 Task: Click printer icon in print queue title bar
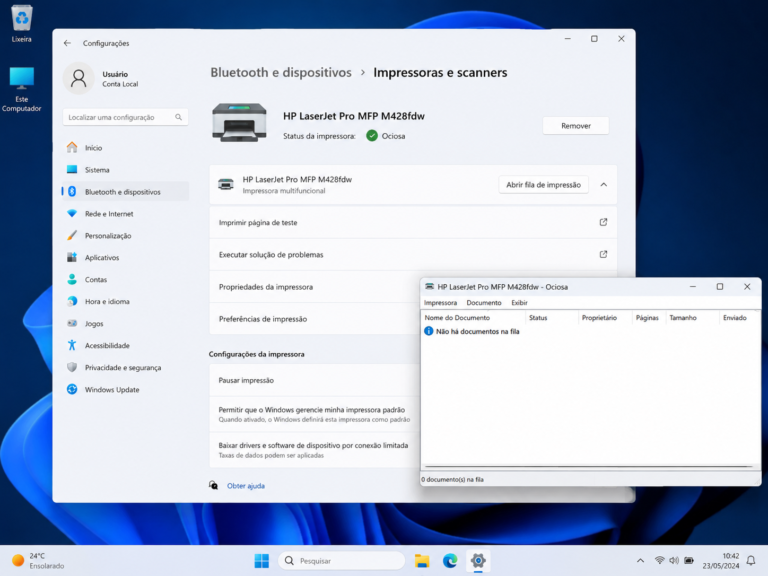[430, 287]
